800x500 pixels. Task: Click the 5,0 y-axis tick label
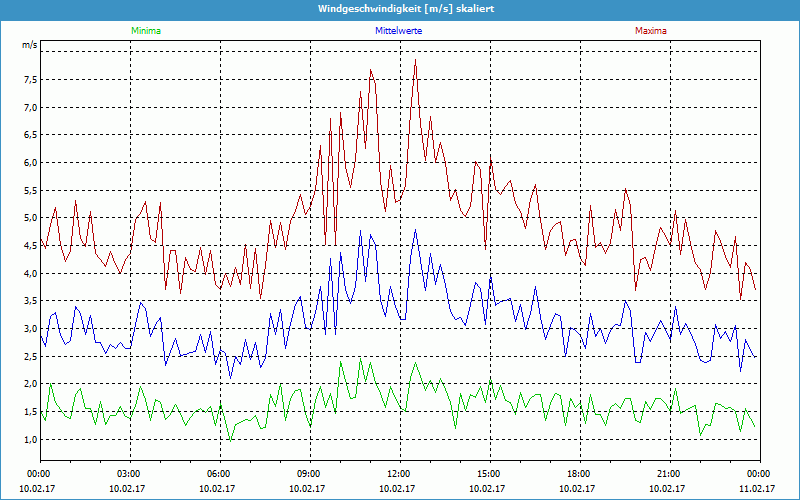point(29,218)
